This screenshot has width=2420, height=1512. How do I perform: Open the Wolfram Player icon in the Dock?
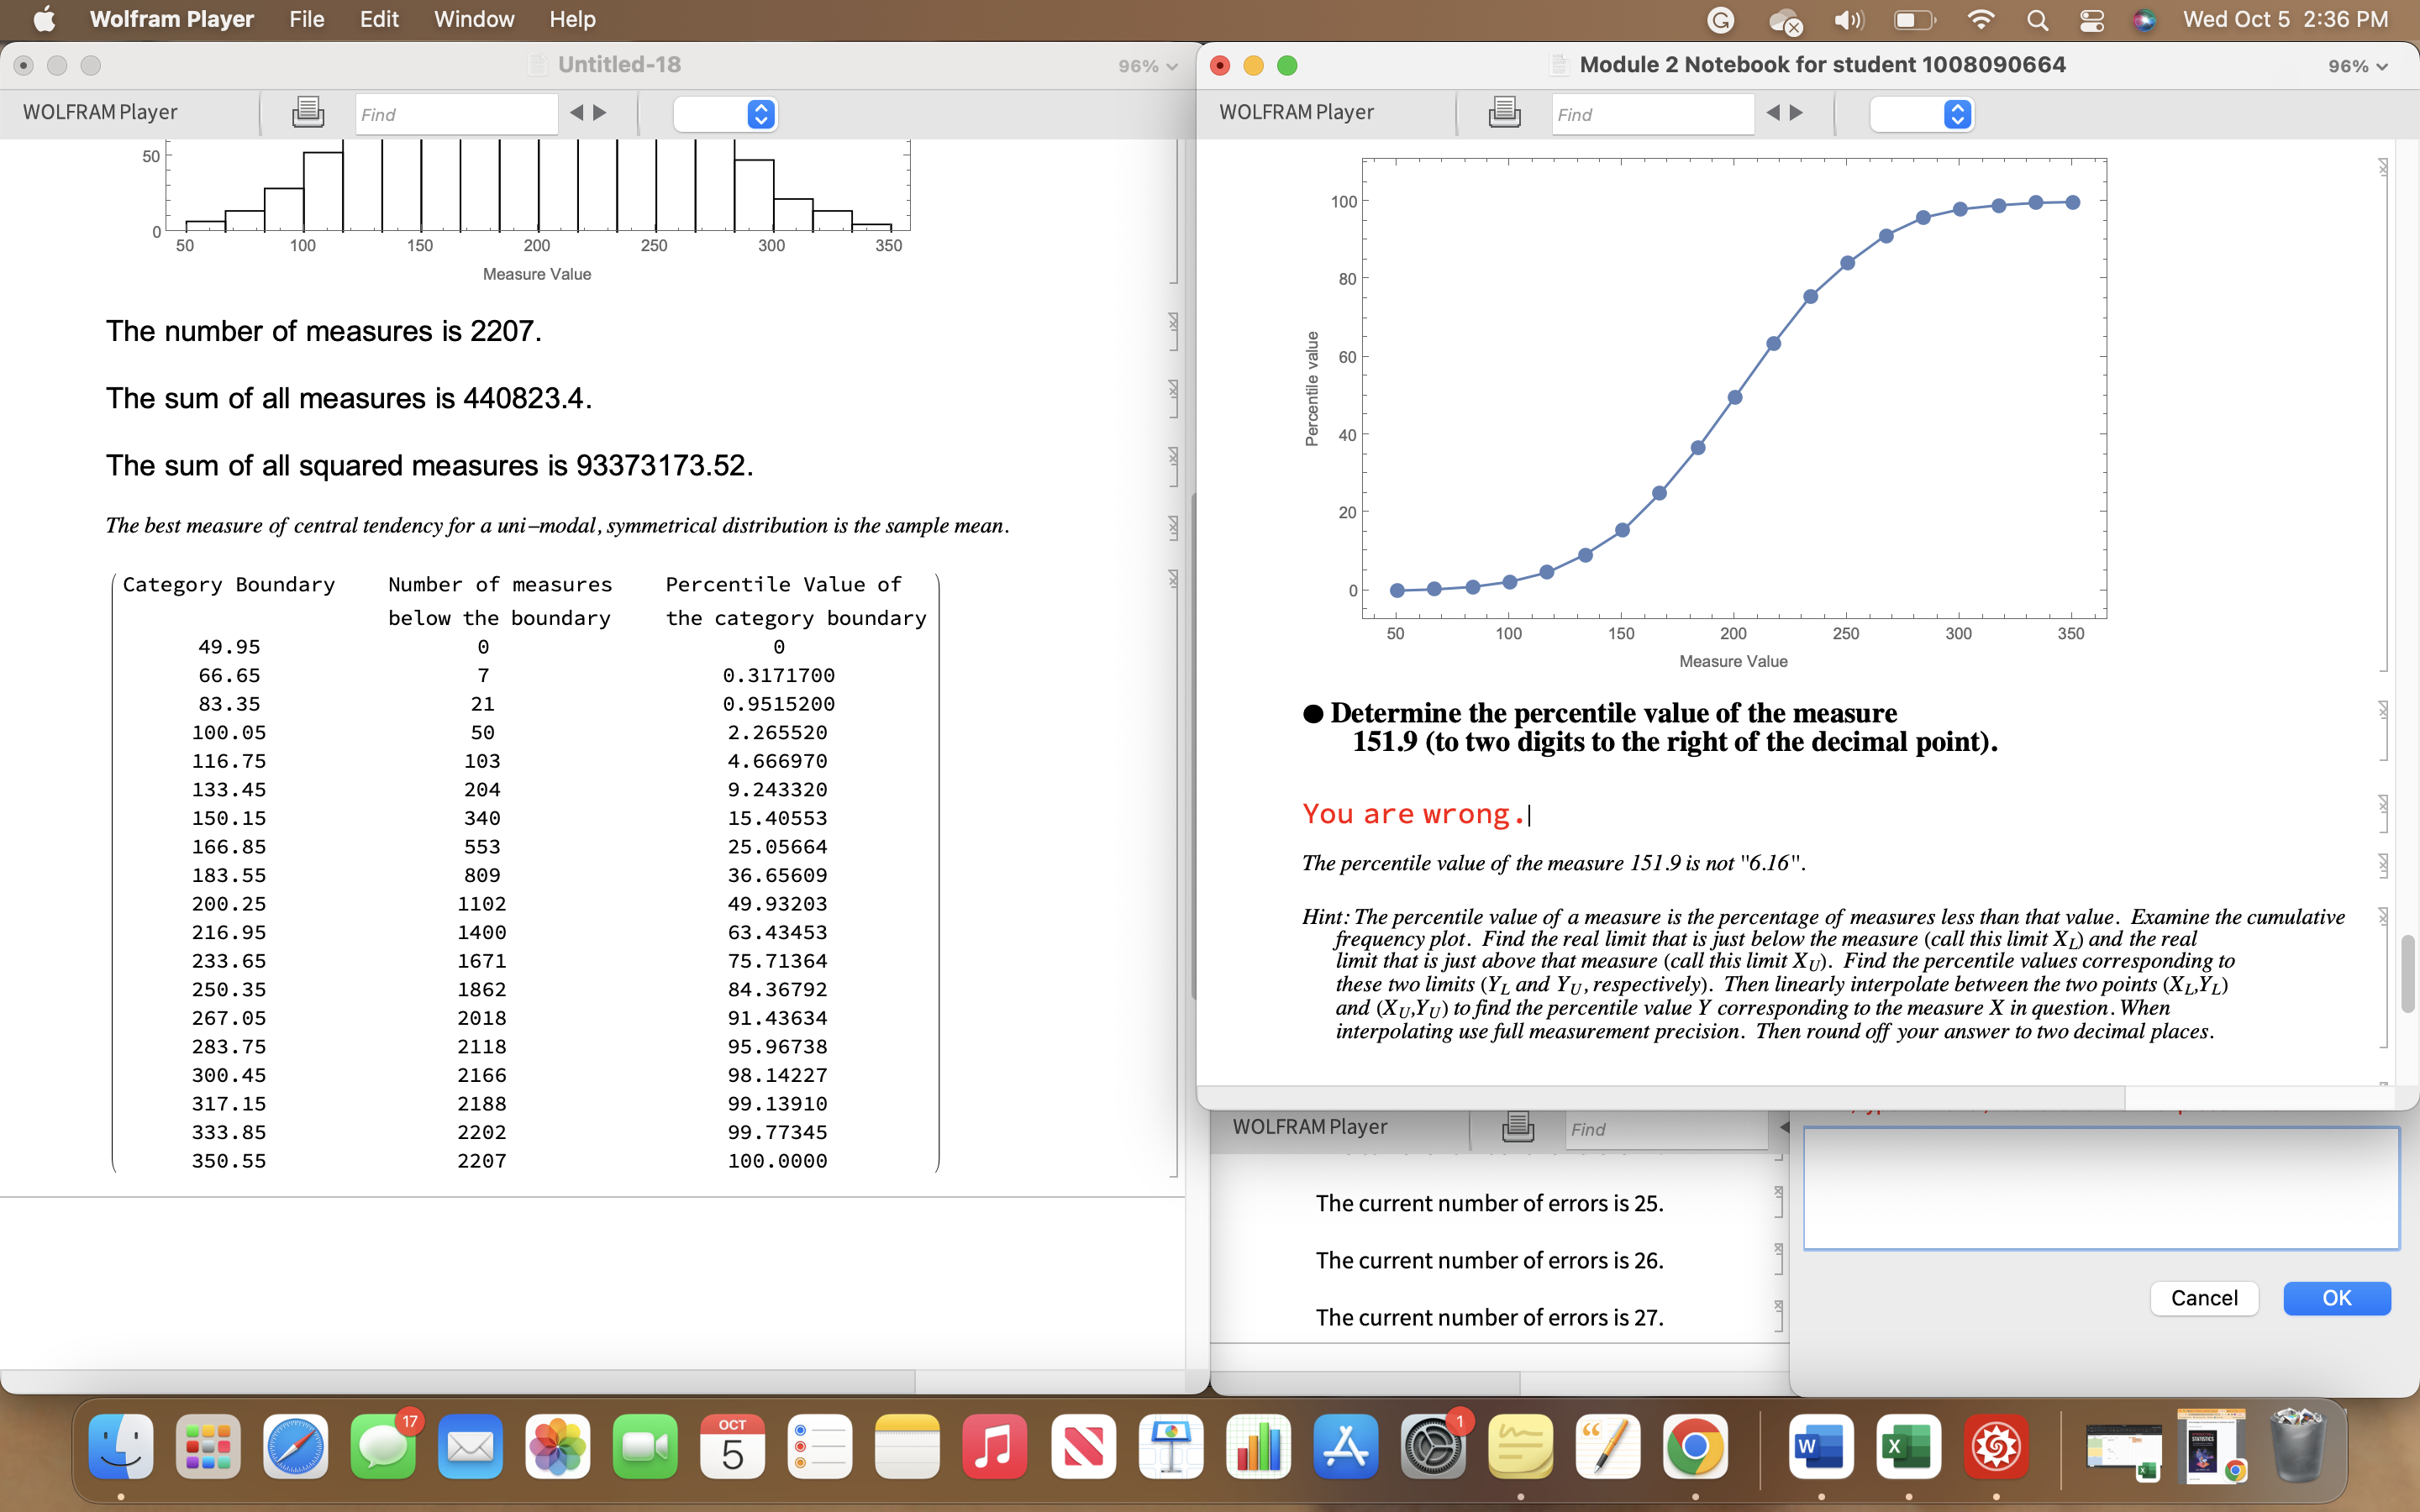pos(1995,1447)
